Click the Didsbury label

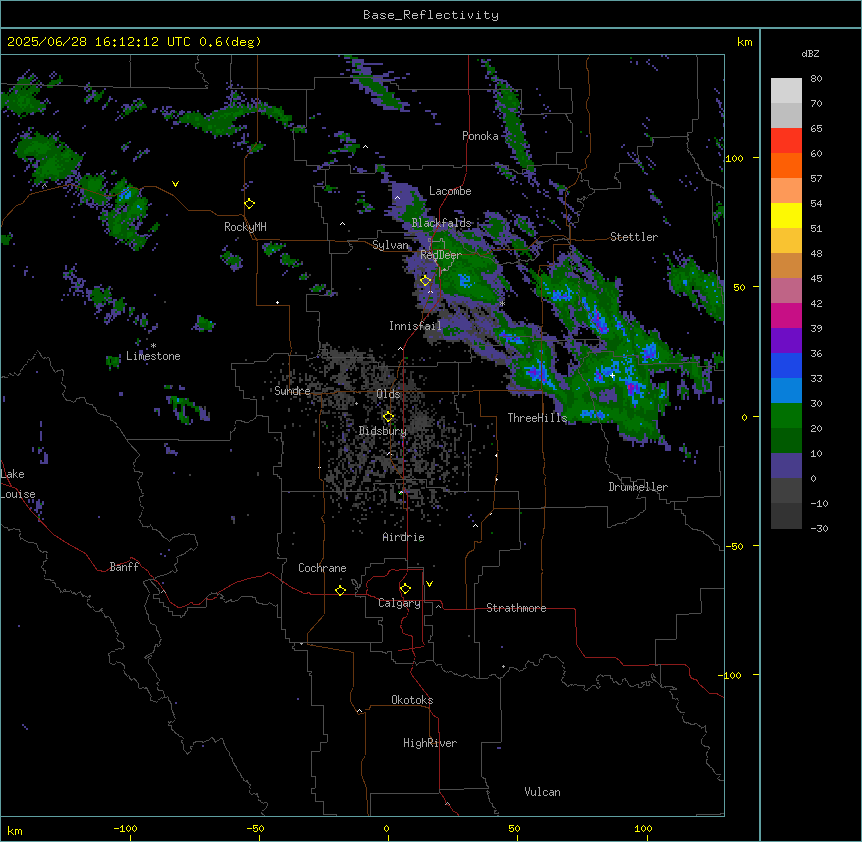pos(383,431)
